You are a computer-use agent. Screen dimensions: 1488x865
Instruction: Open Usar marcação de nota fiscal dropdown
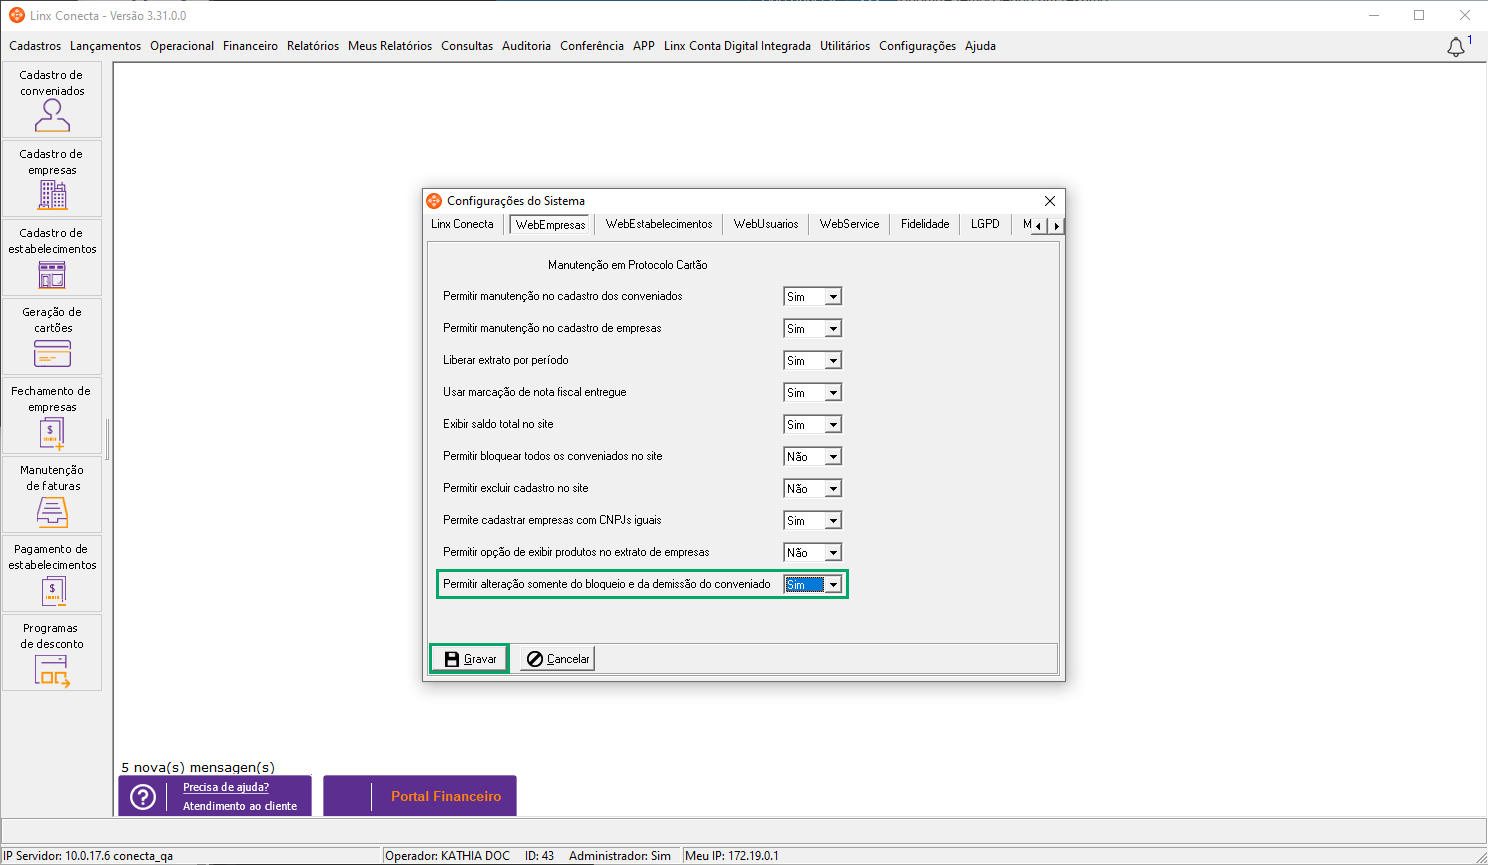[833, 393]
